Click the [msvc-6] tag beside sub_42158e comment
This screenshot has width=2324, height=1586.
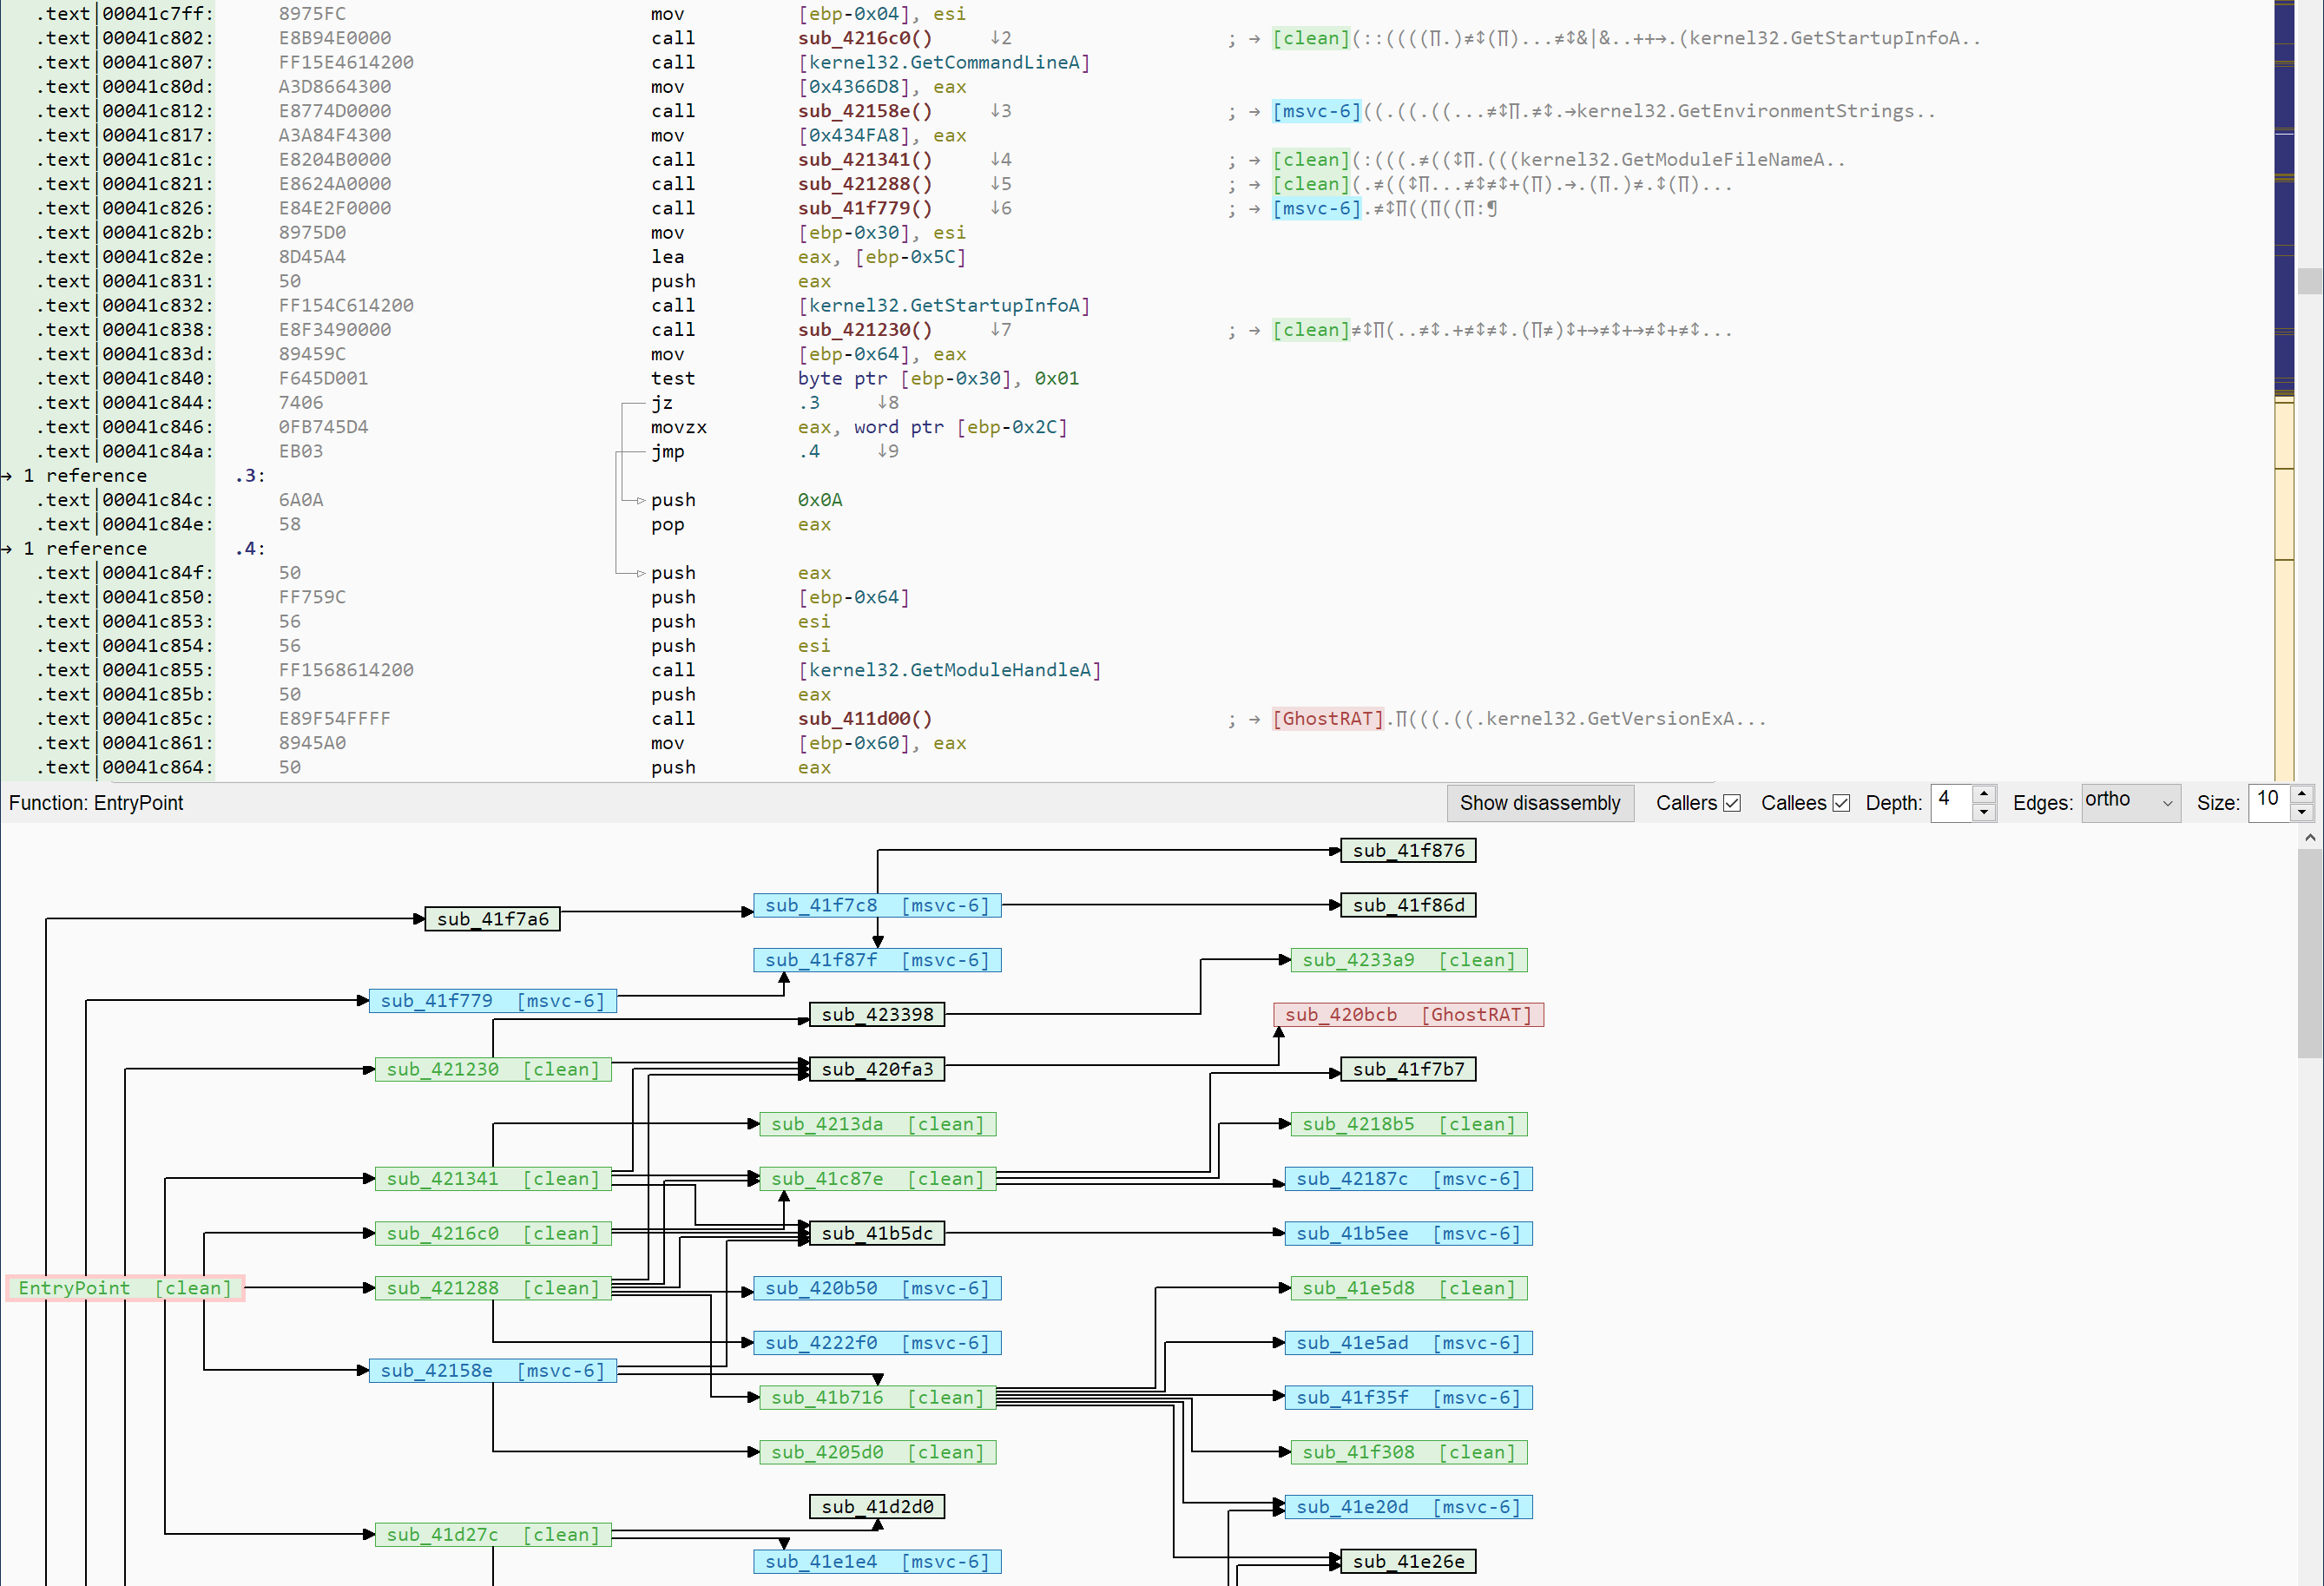tap(1316, 111)
